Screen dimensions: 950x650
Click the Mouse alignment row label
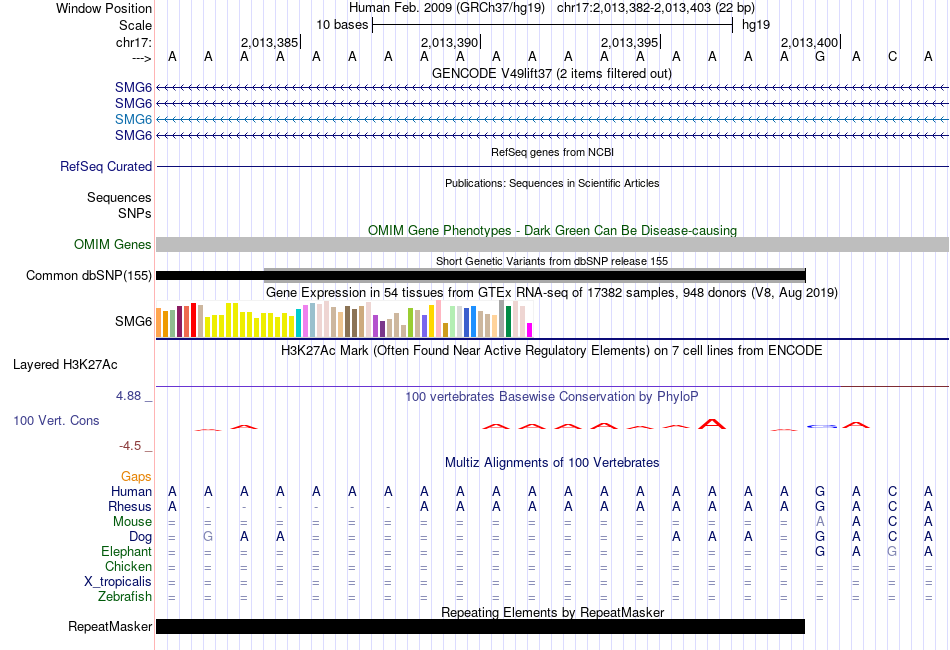tap(132, 522)
